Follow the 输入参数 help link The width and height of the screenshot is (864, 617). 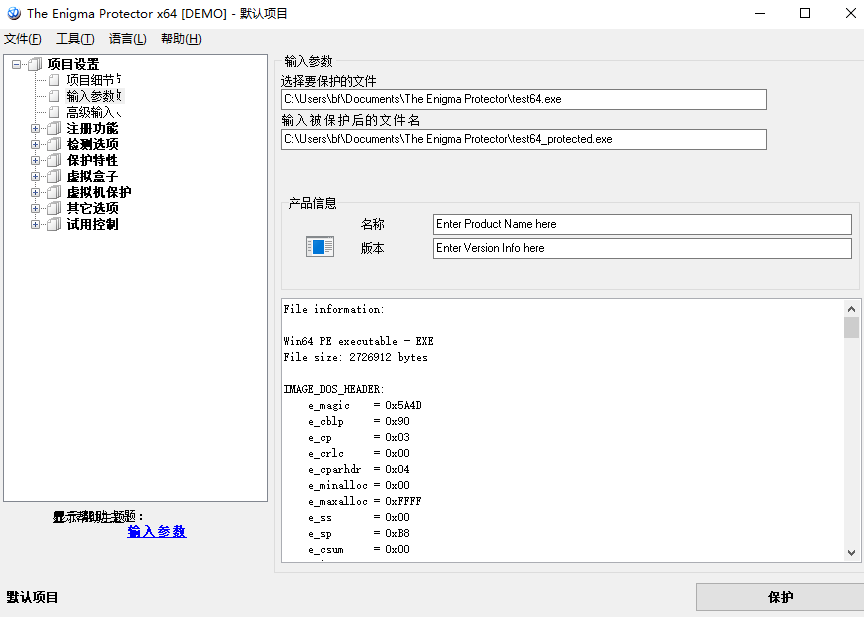(157, 532)
